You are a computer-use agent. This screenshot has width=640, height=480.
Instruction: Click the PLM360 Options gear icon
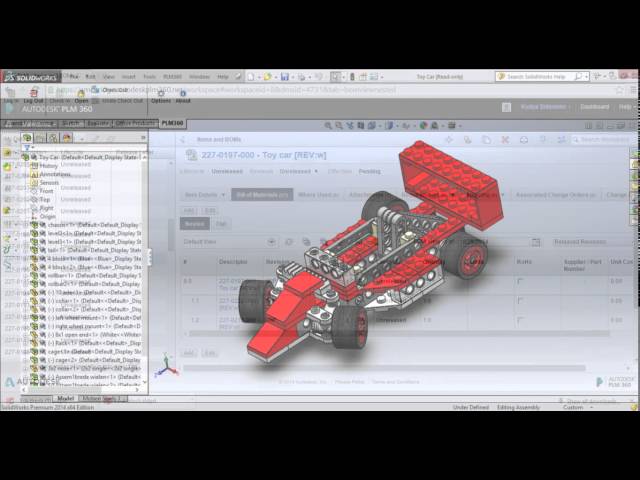click(161, 96)
